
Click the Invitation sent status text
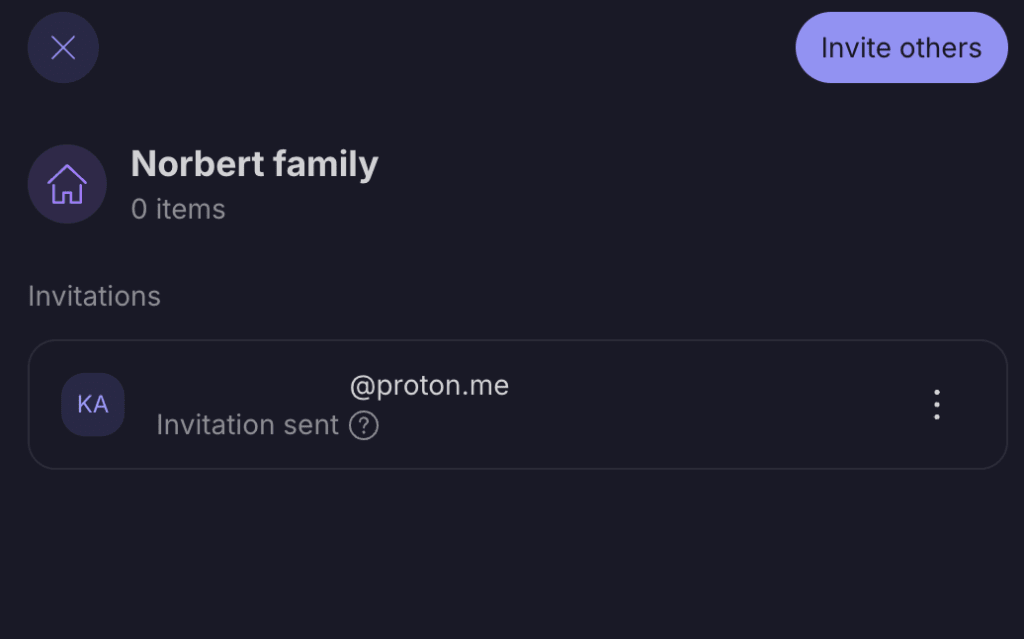[x=247, y=425]
